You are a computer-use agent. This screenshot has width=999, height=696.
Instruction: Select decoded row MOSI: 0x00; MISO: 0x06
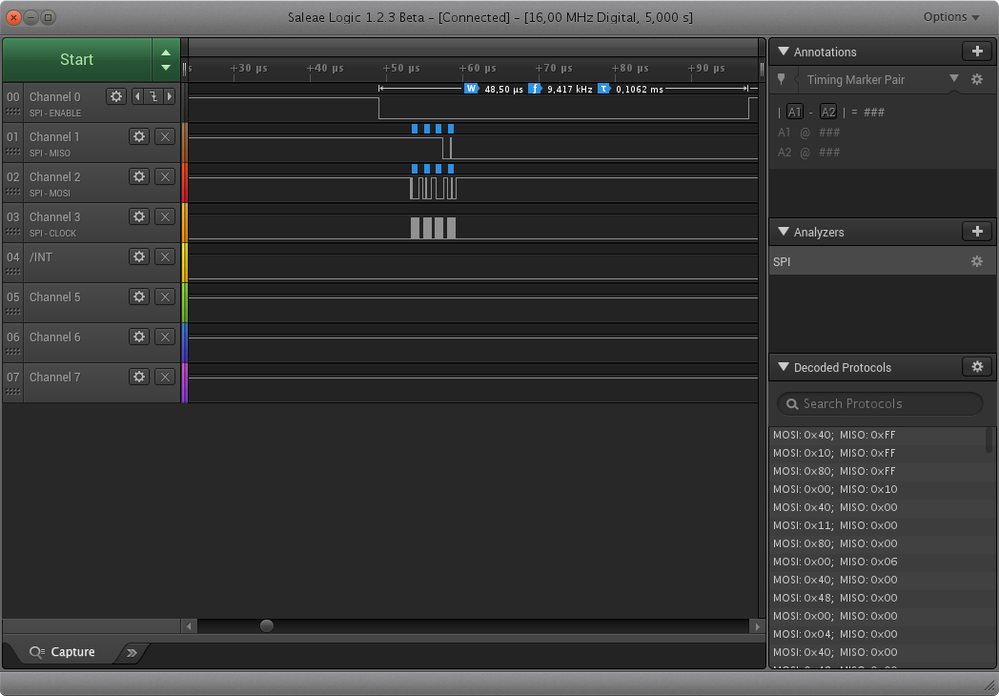pyautogui.click(x=835, y=562)
